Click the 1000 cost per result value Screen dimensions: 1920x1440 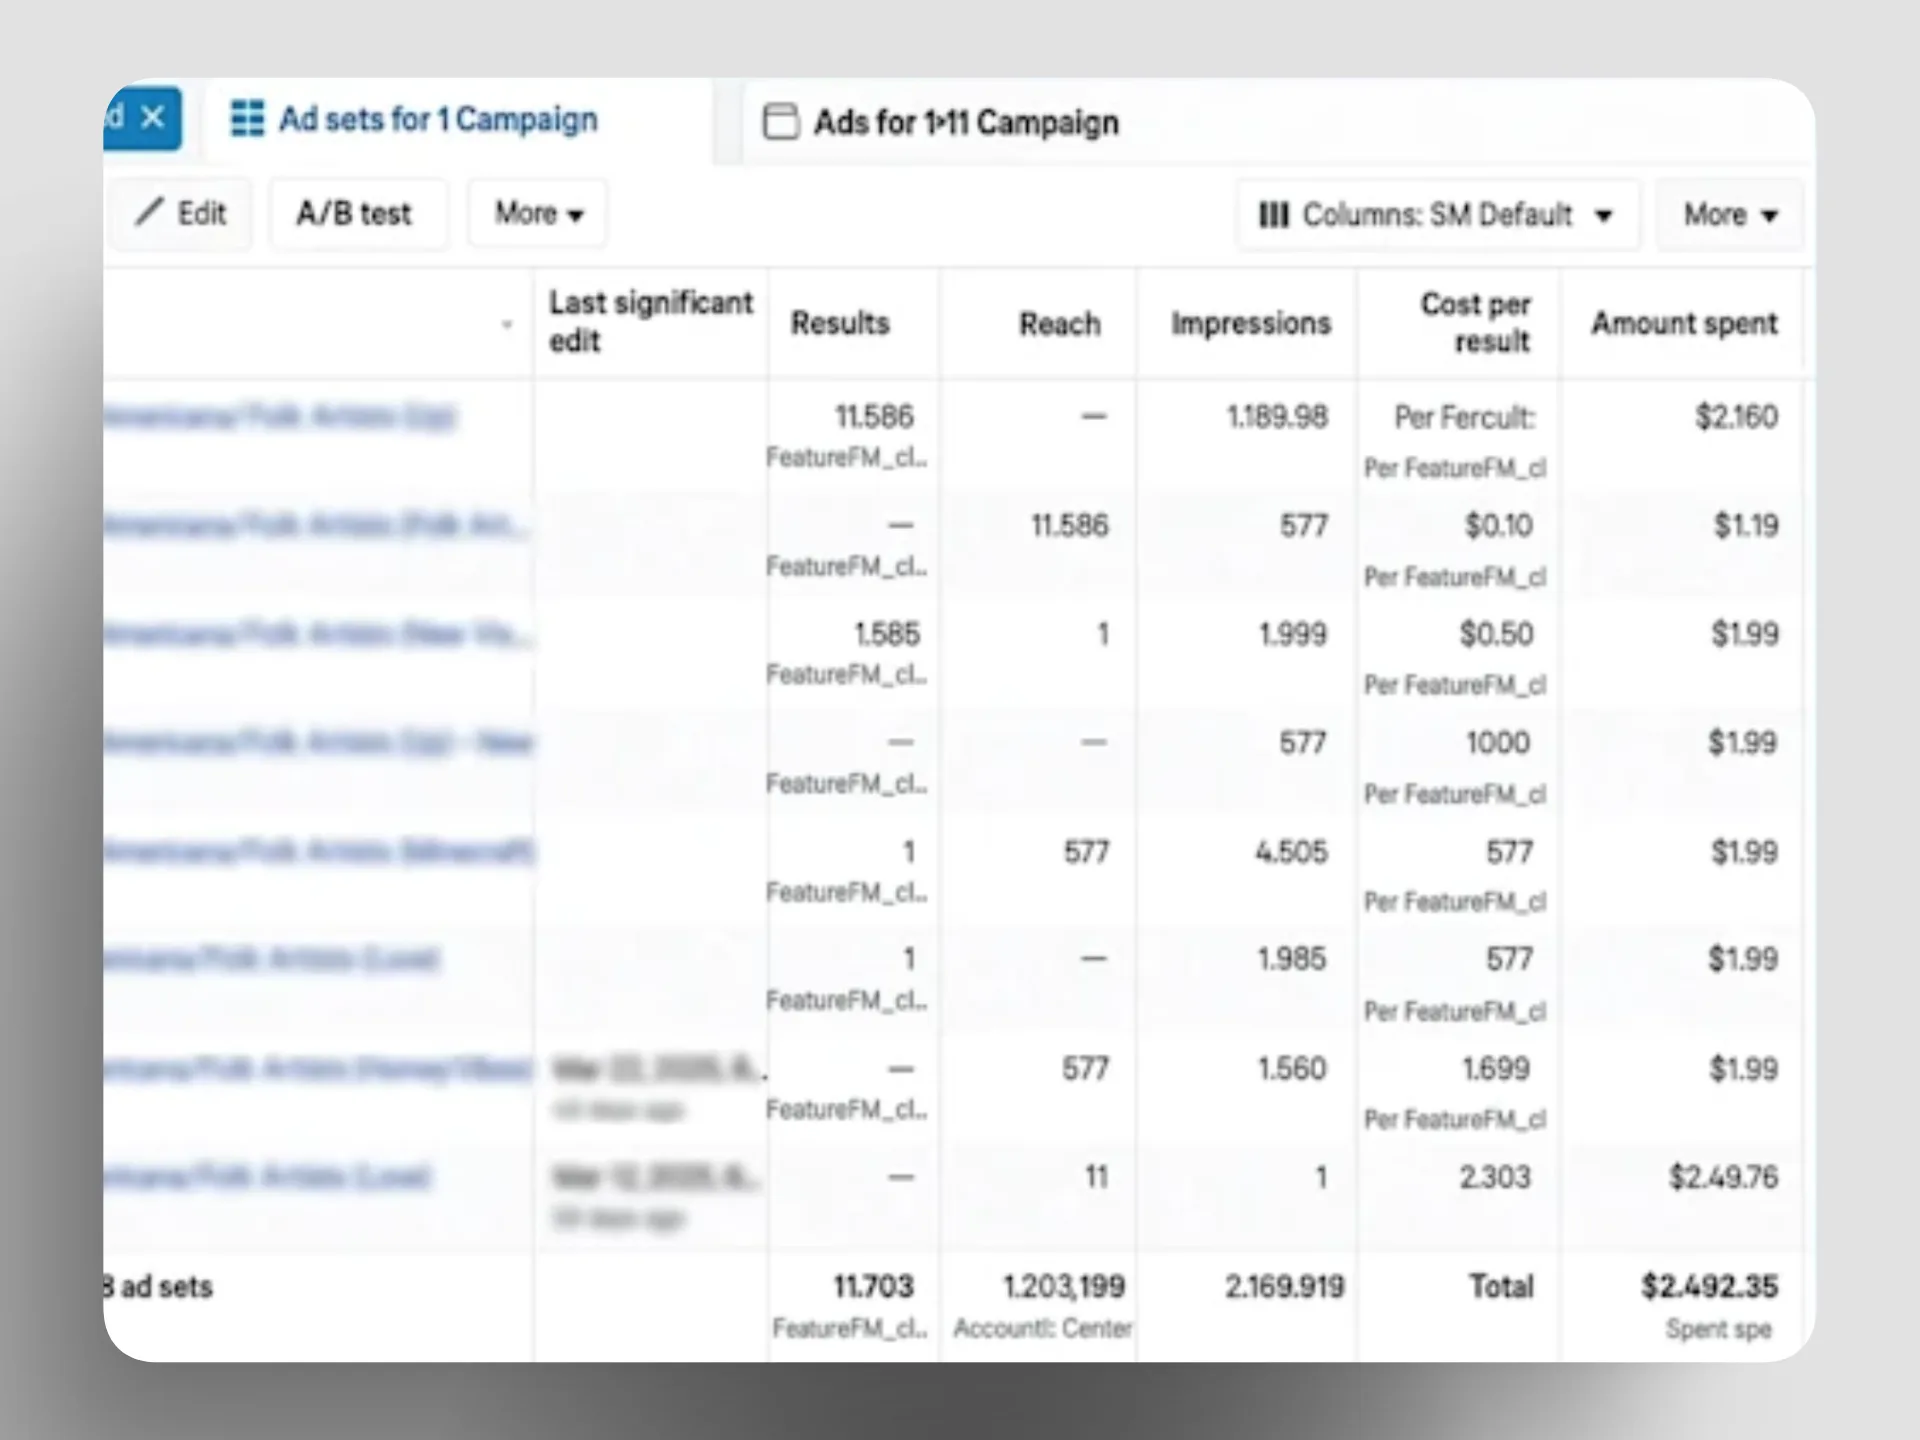(1498, 742)
